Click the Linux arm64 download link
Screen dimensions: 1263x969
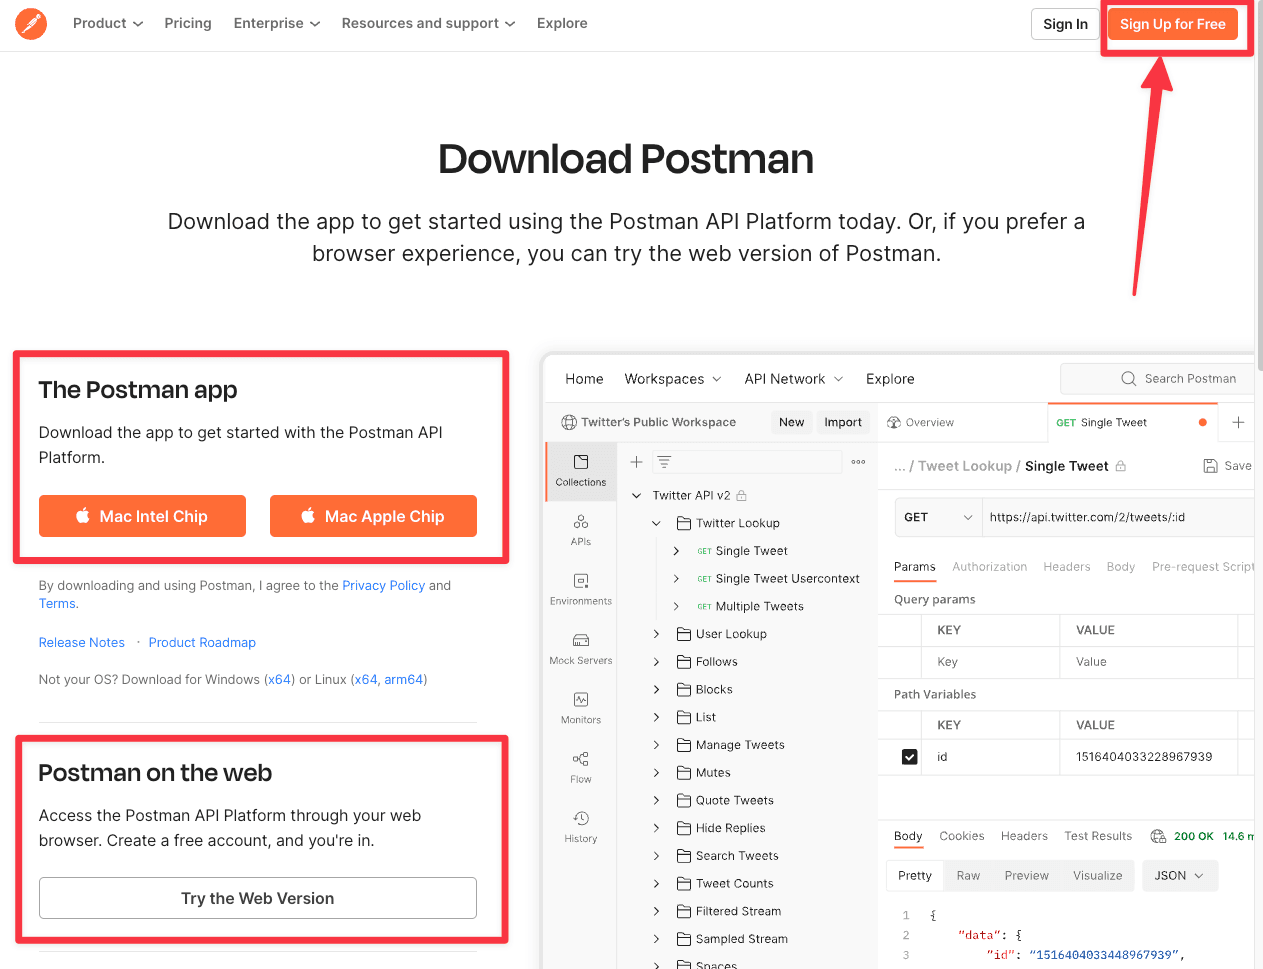(x=404, y=680)
